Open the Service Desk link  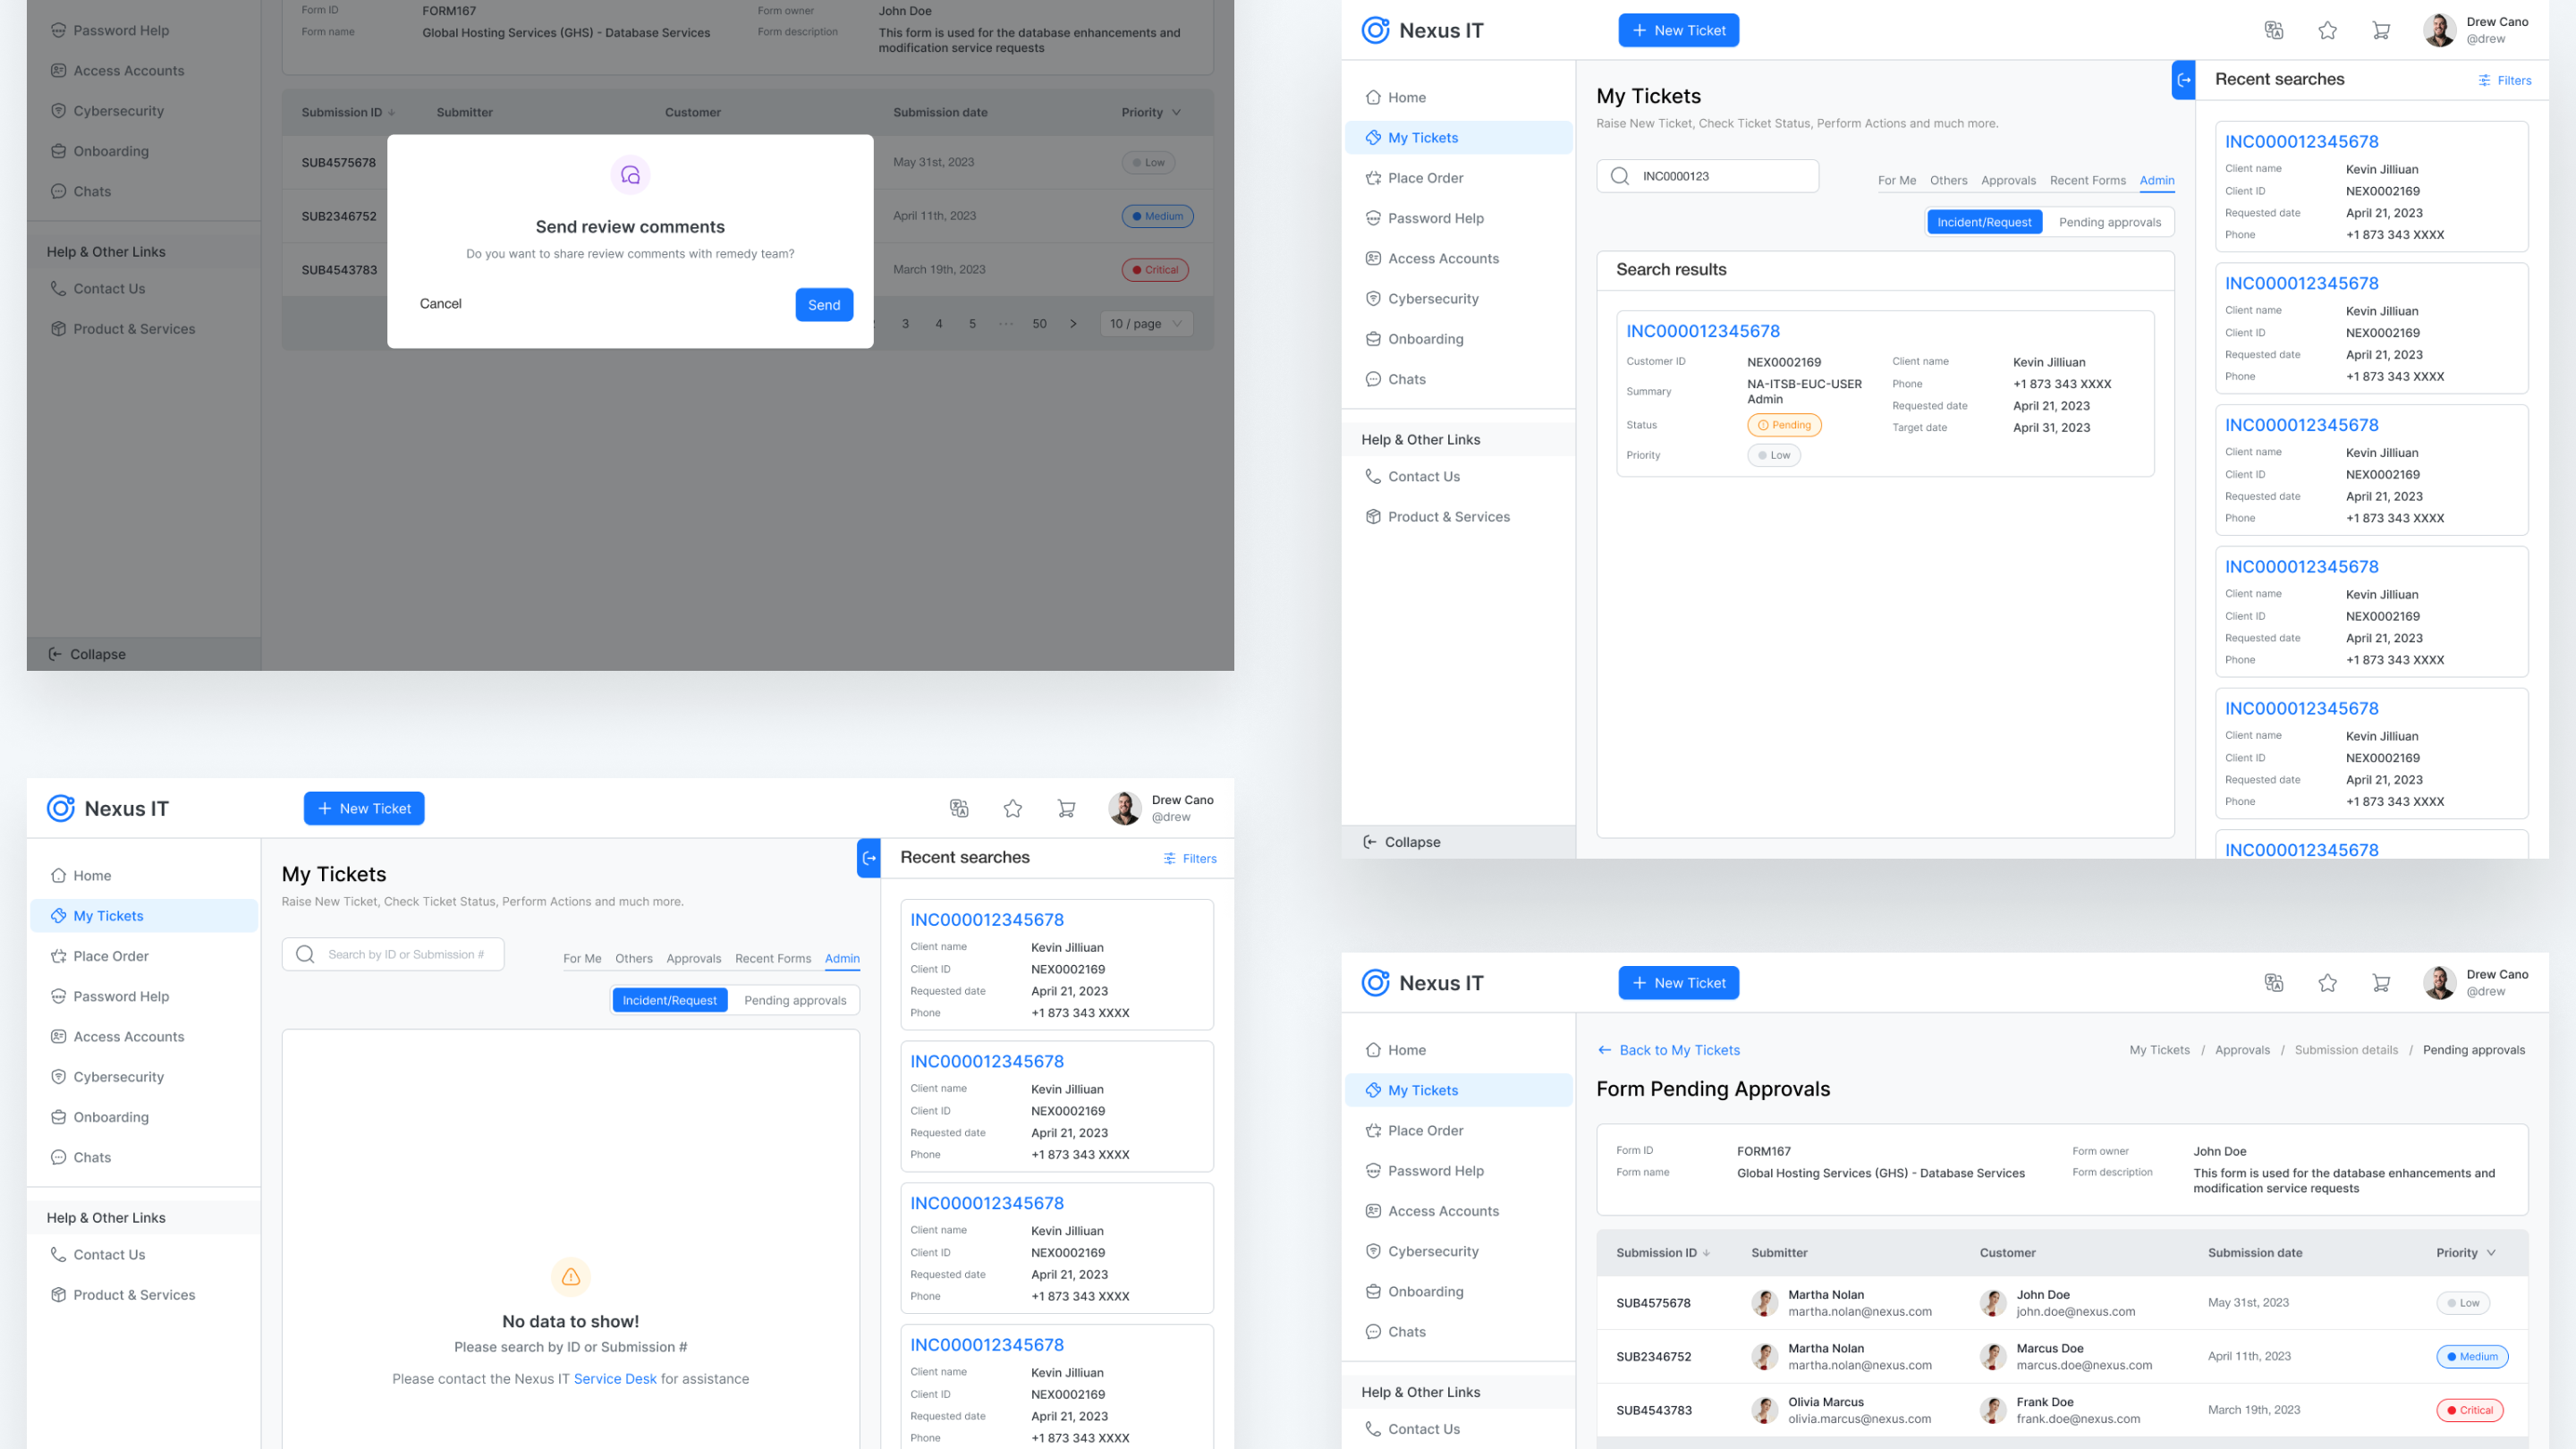tap(615, 1379)
